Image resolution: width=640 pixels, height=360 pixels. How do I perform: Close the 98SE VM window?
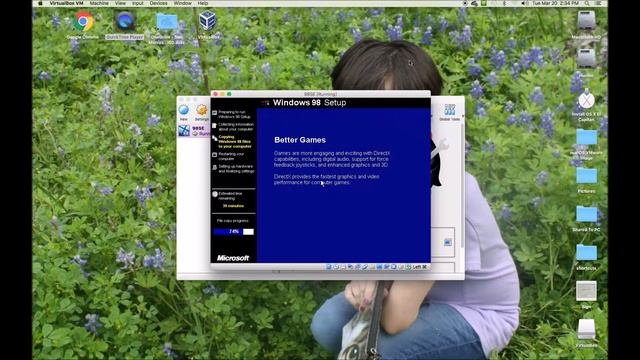[215, 94]
